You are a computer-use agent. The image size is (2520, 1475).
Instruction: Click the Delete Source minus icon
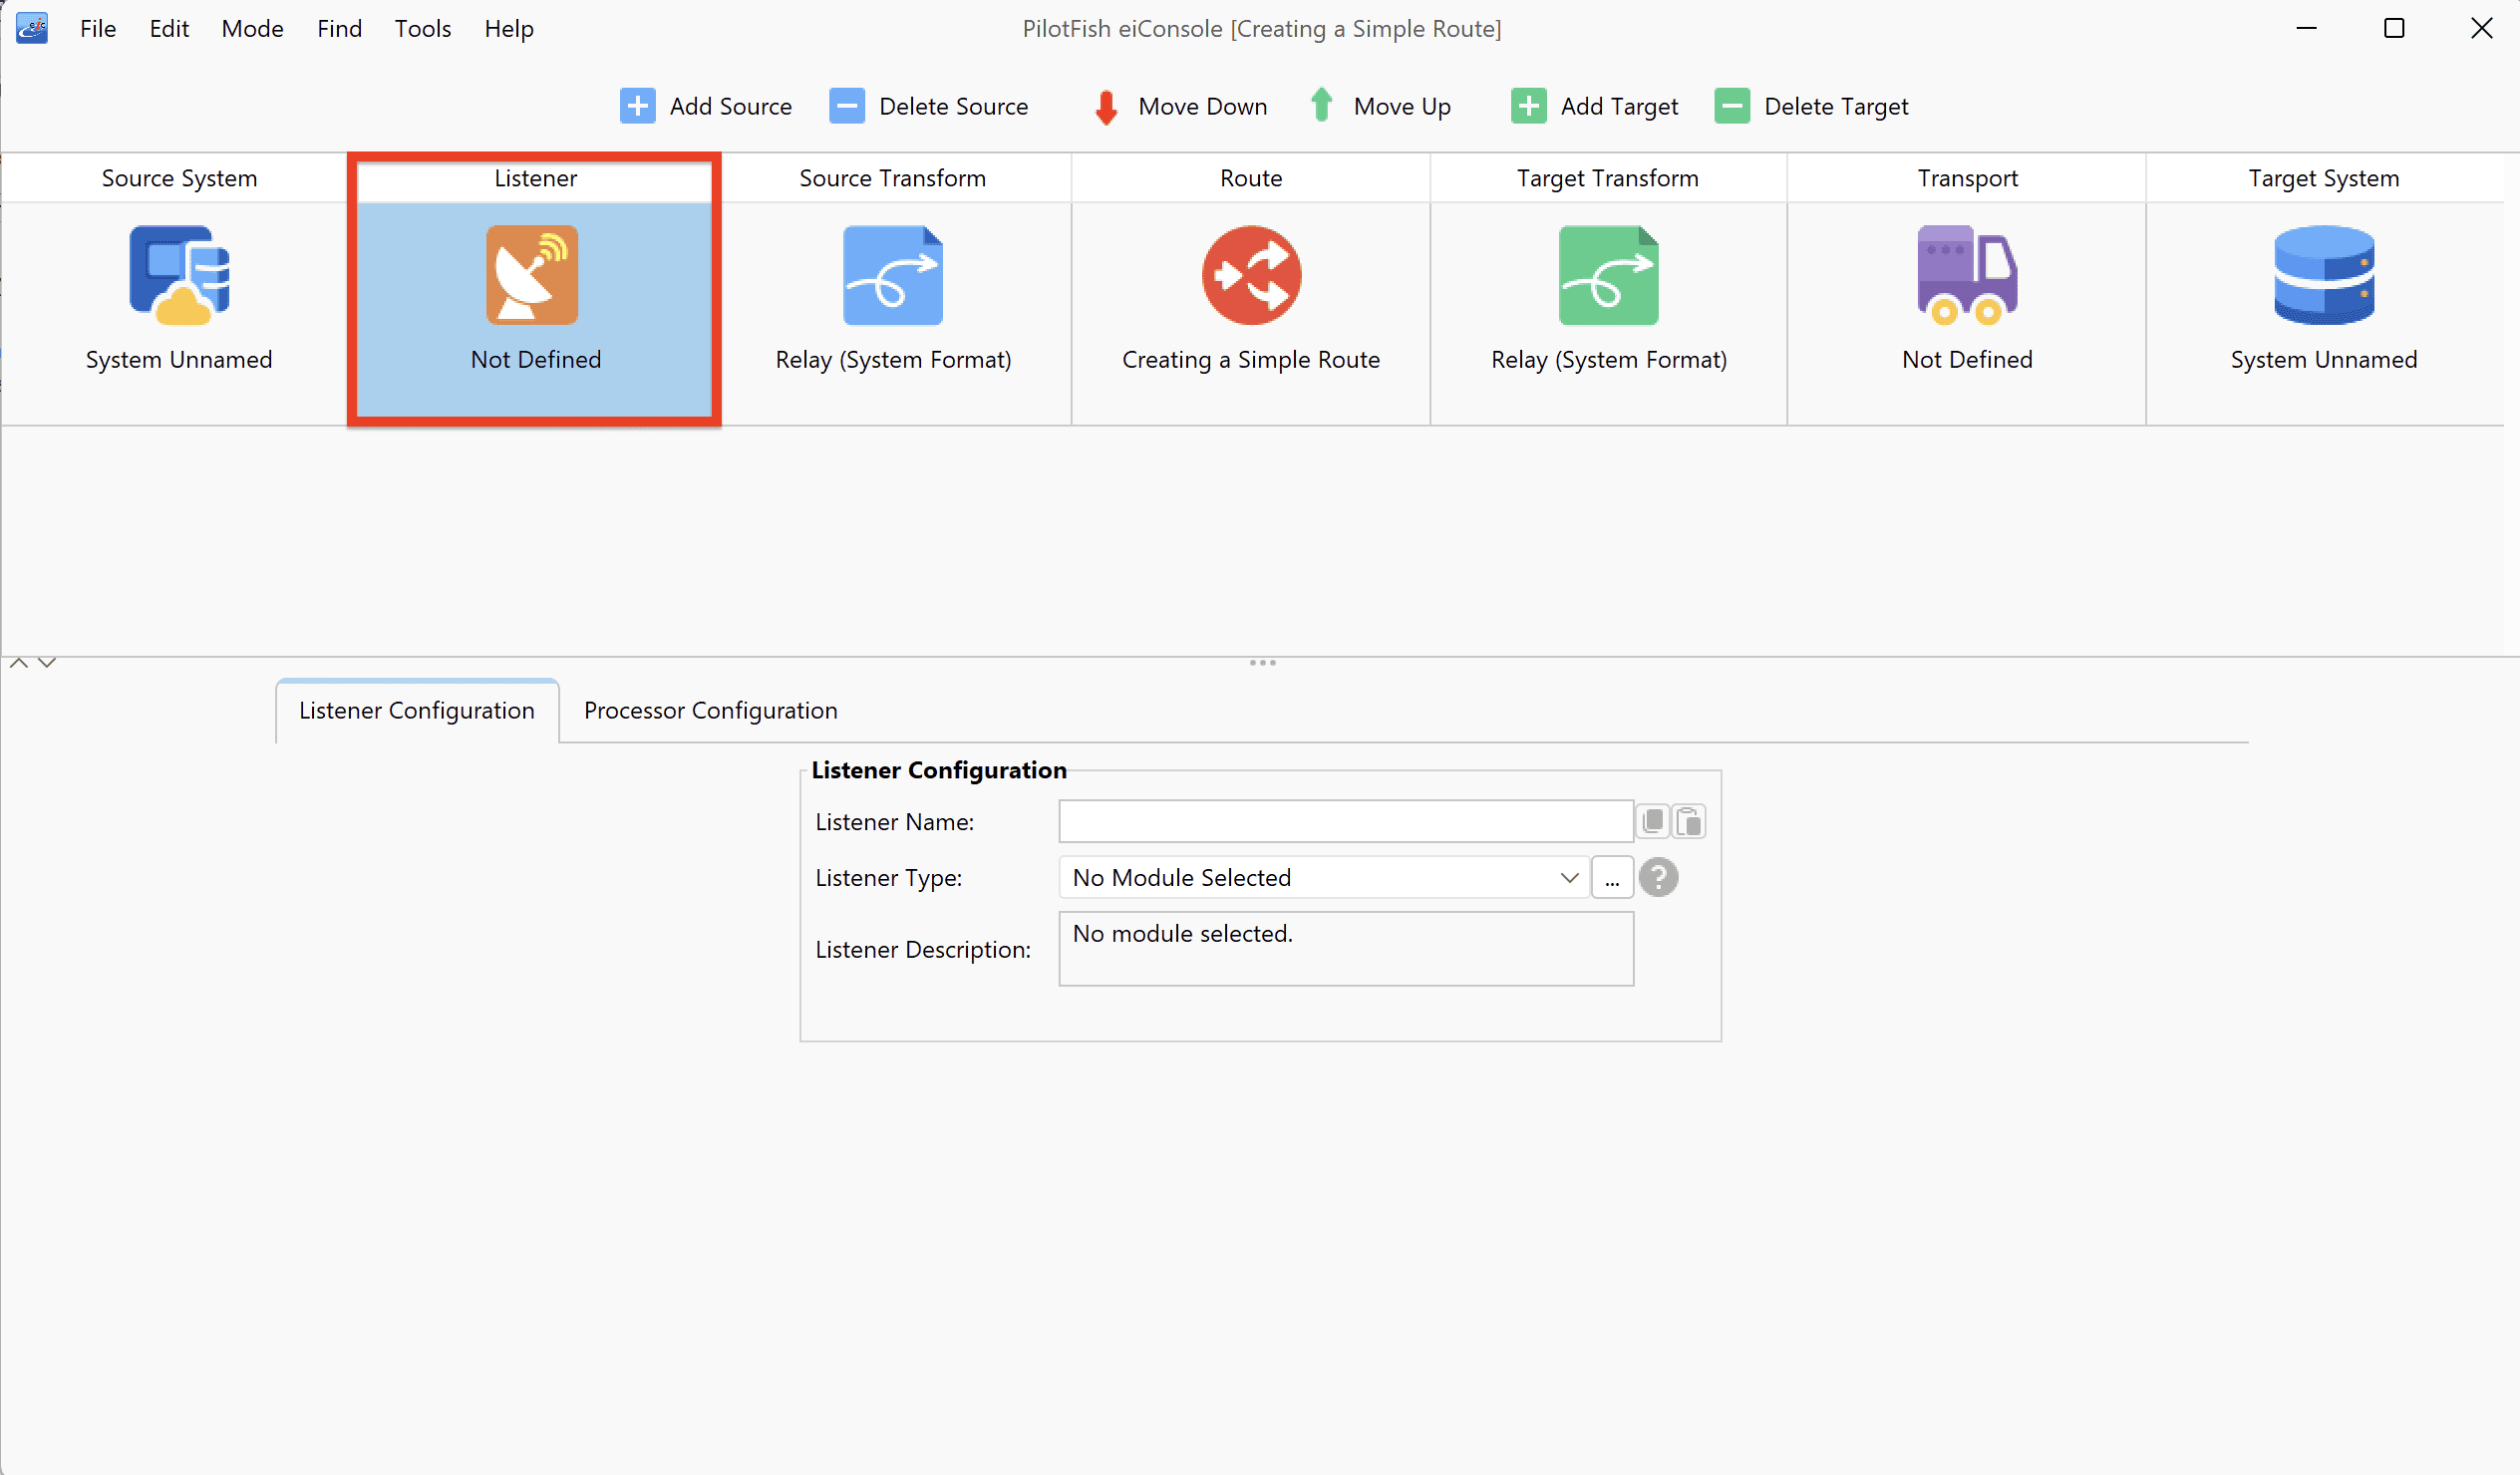coord(847,106)
